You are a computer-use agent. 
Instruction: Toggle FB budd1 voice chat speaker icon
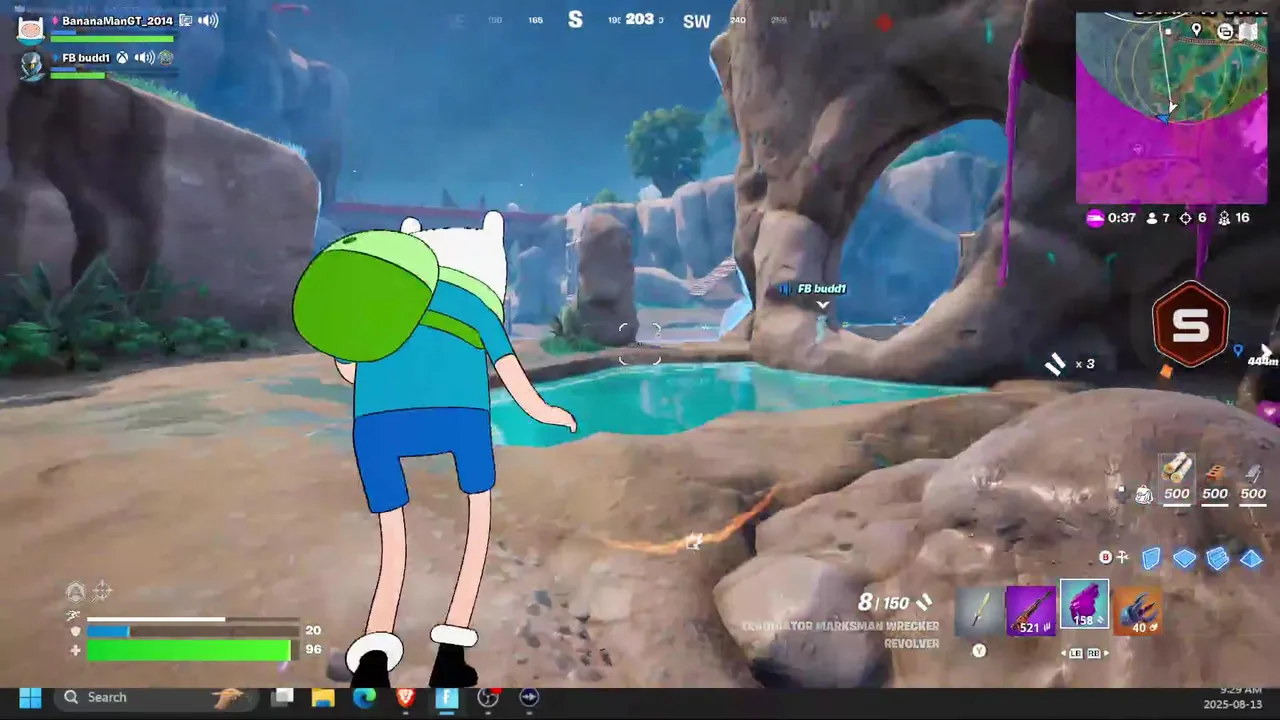[144, 58]
